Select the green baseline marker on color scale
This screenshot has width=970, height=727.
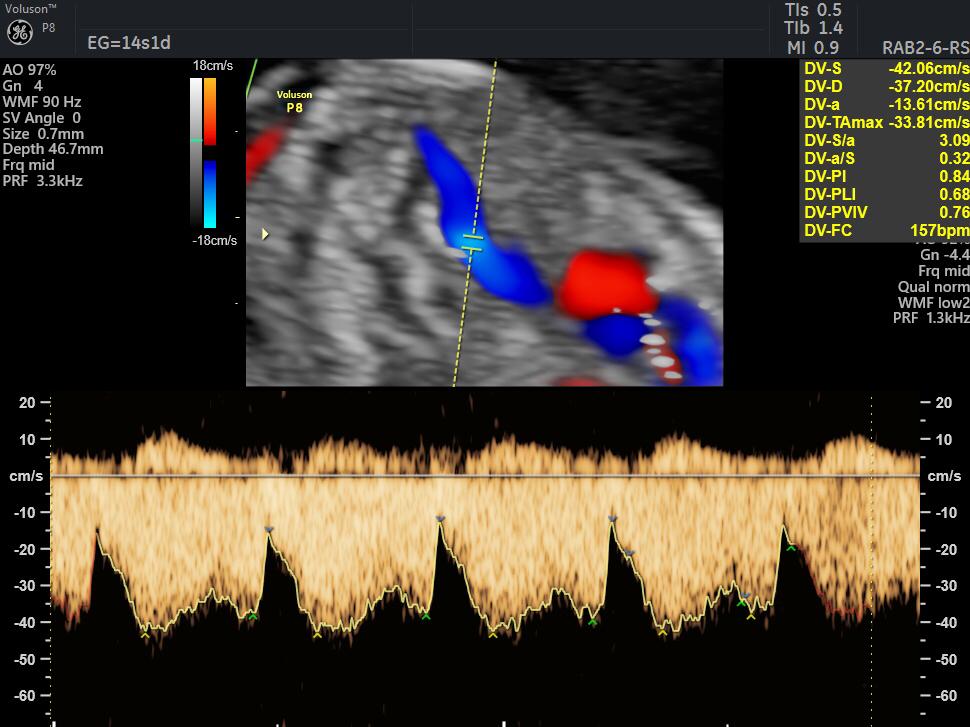tap(195, 140)
